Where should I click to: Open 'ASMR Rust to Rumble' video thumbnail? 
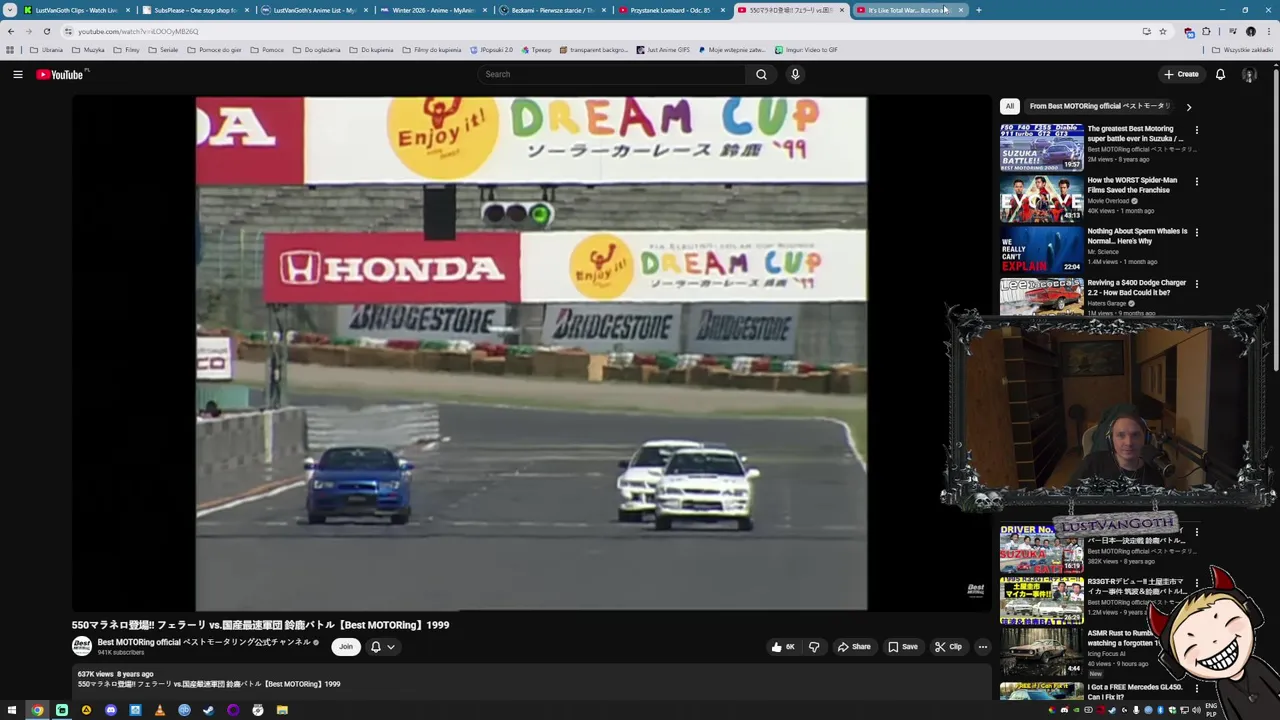coord(1041,652)
